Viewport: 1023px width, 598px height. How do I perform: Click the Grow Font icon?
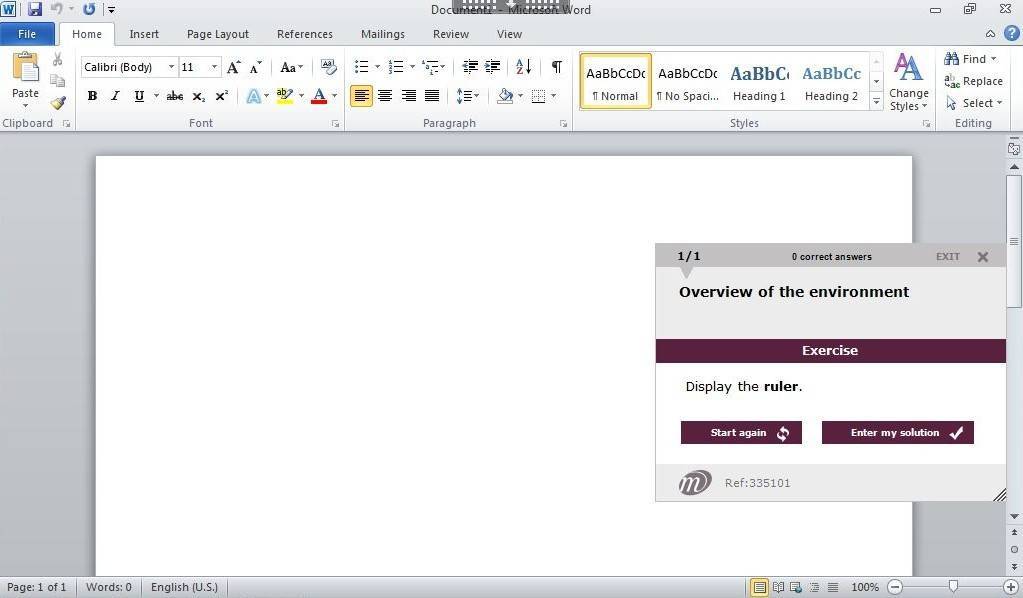[233, 67]
